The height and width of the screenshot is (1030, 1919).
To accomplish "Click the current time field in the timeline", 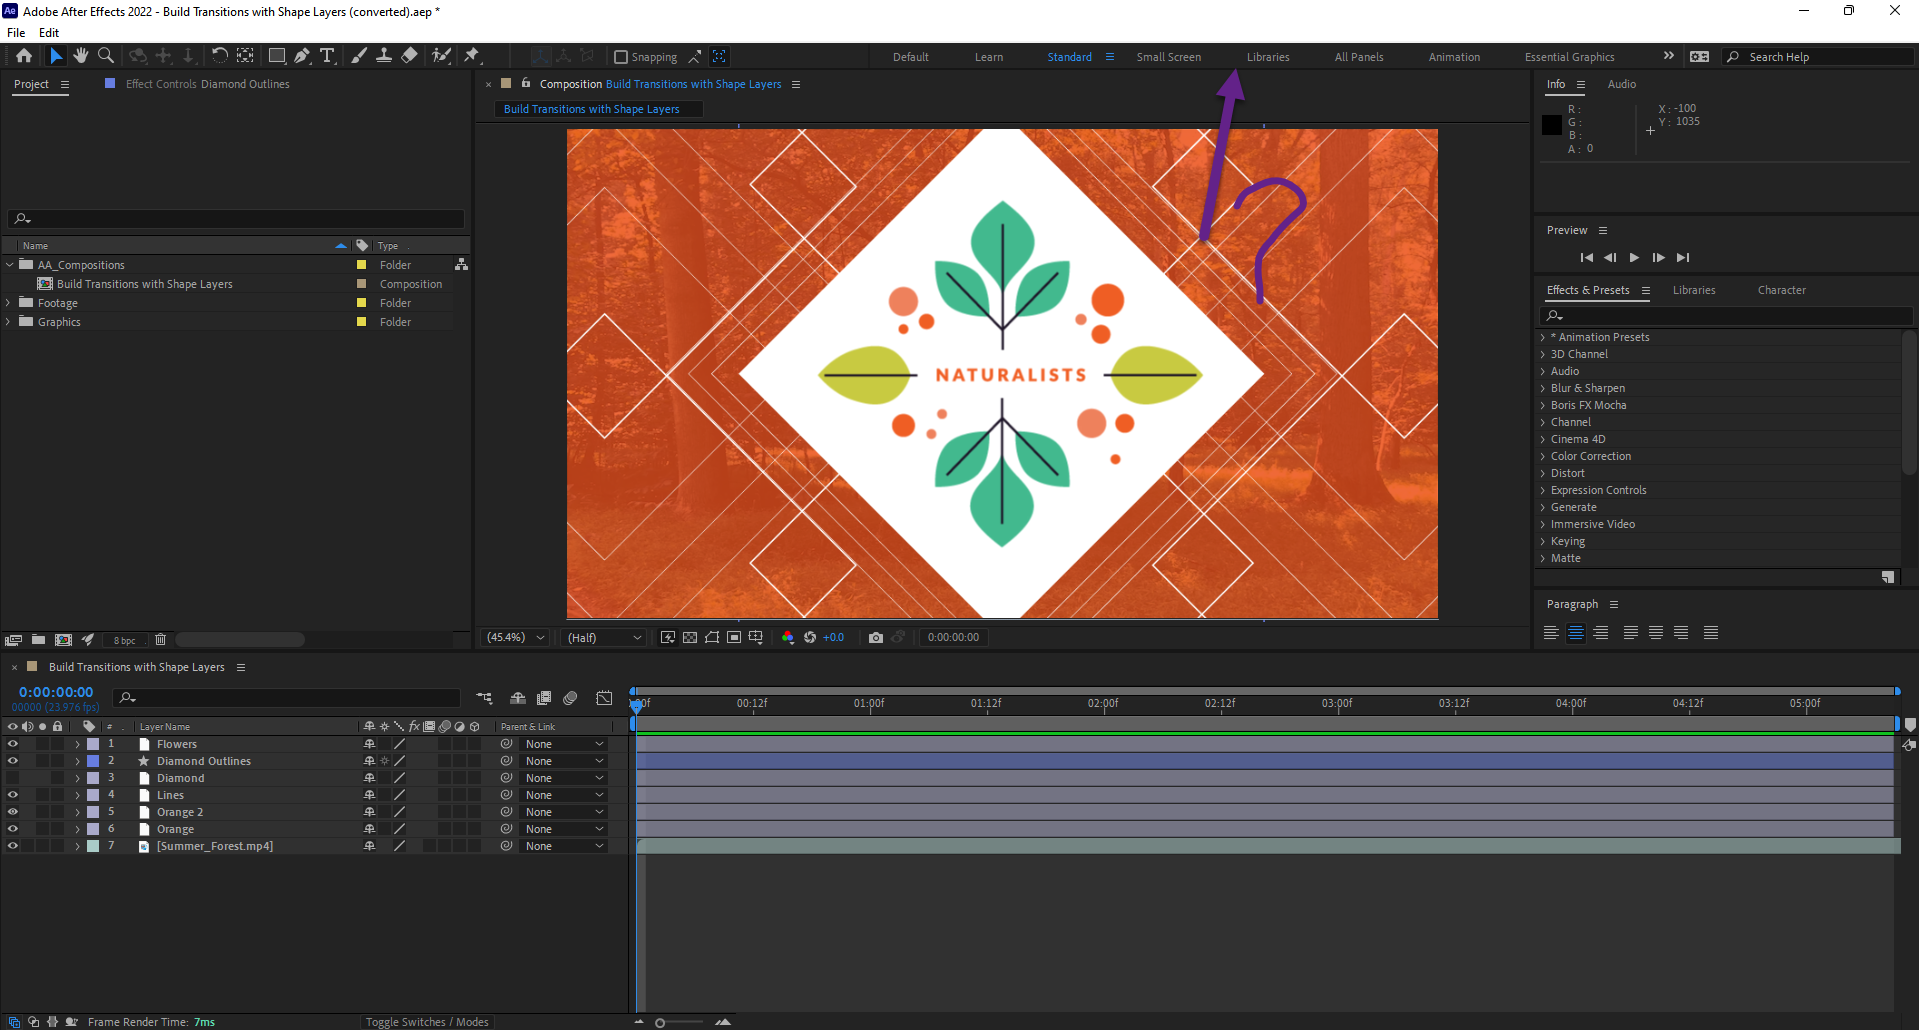I will click(56, 691).
